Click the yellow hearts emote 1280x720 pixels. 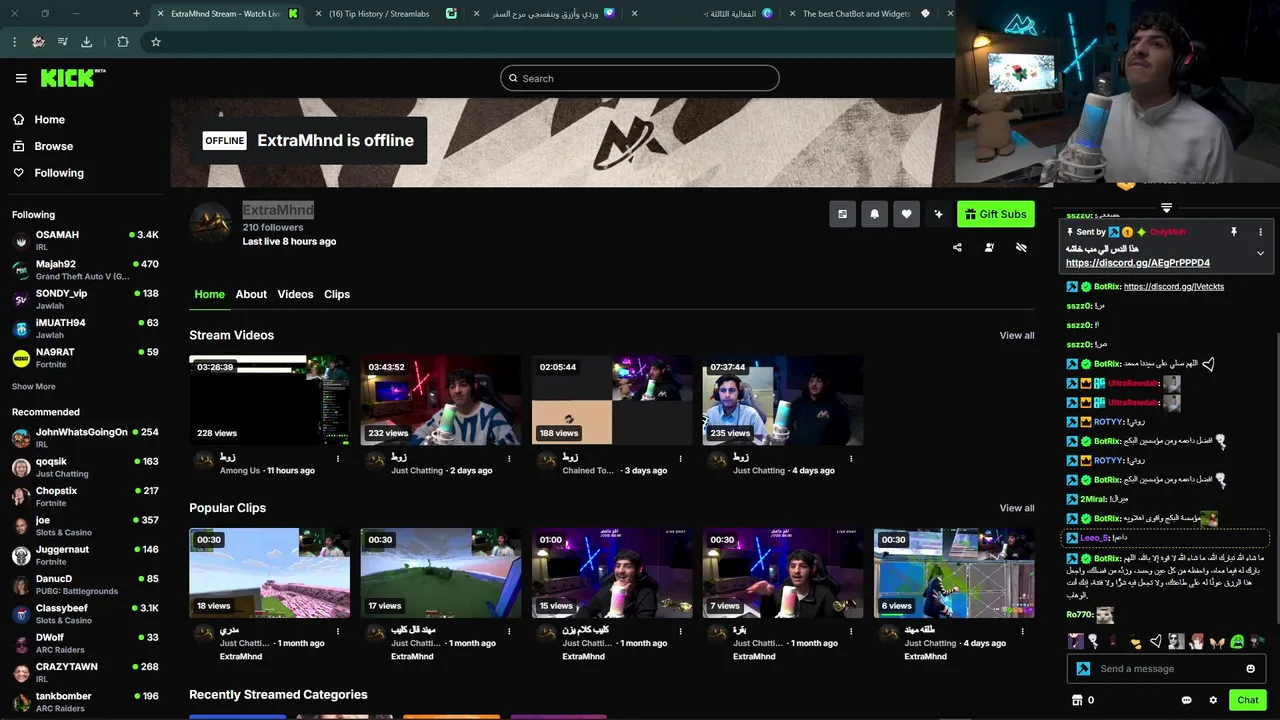[1135, 641]
